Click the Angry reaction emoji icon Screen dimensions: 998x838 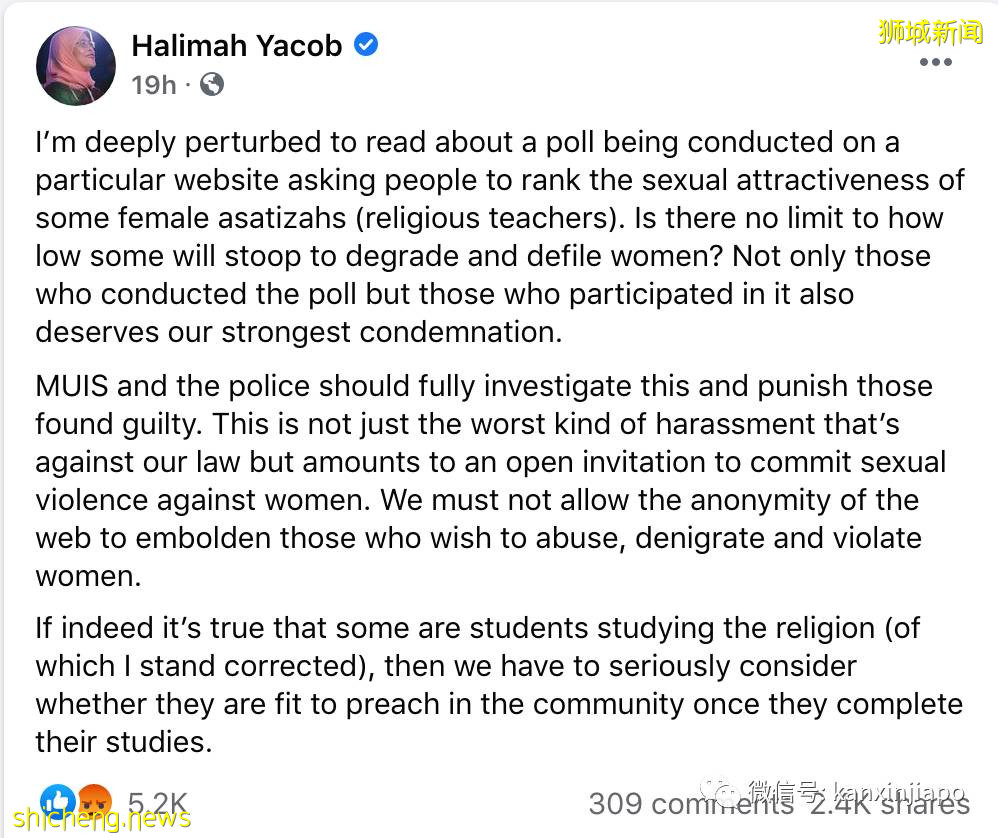coord(93,800)
